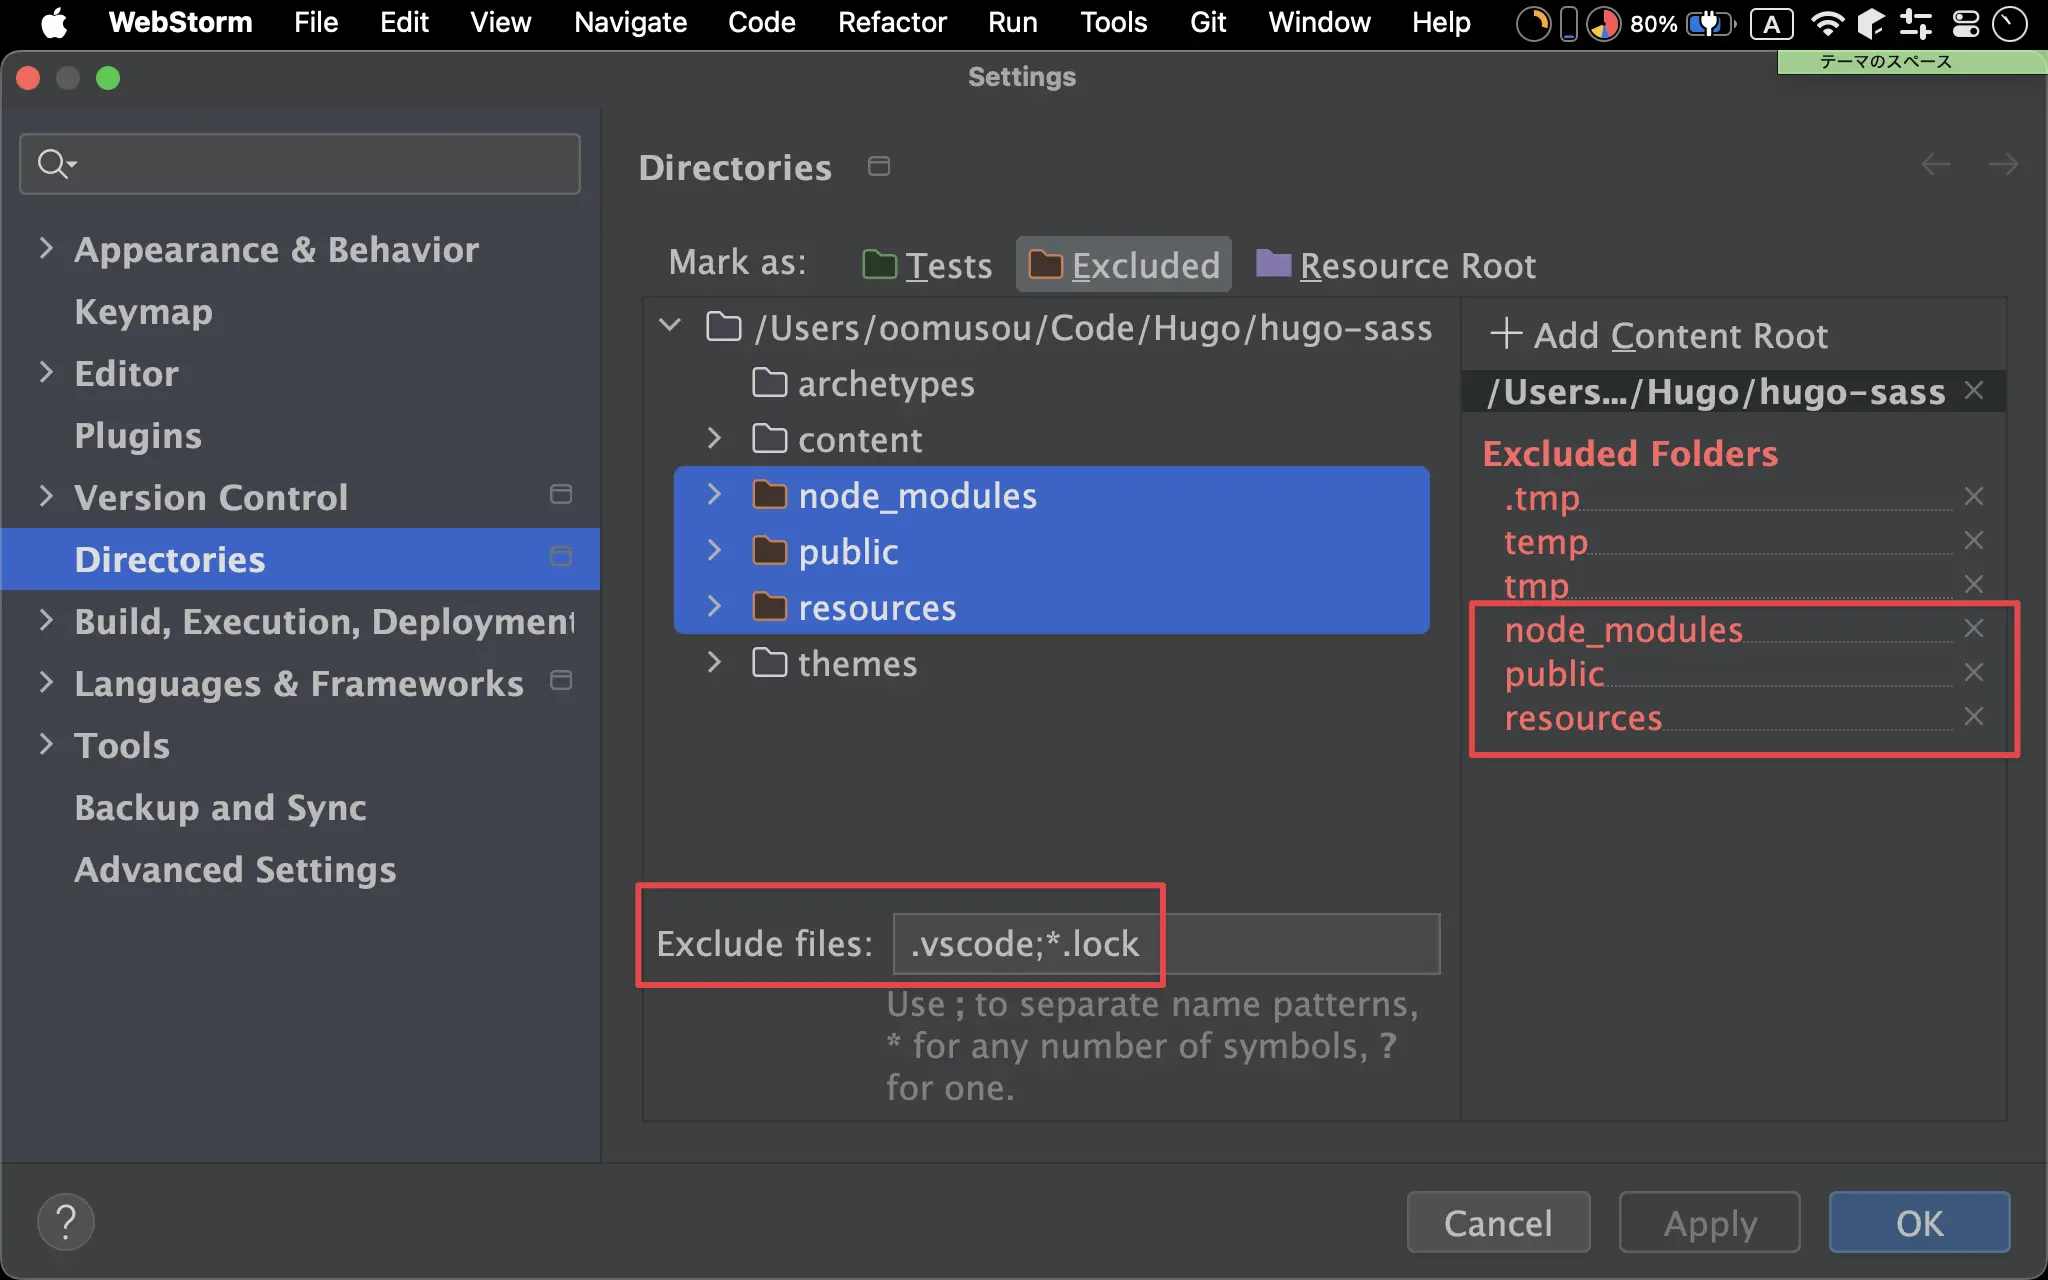Expand the Appearance & Behavior section

pyautogui.click(x=46, y=249)
